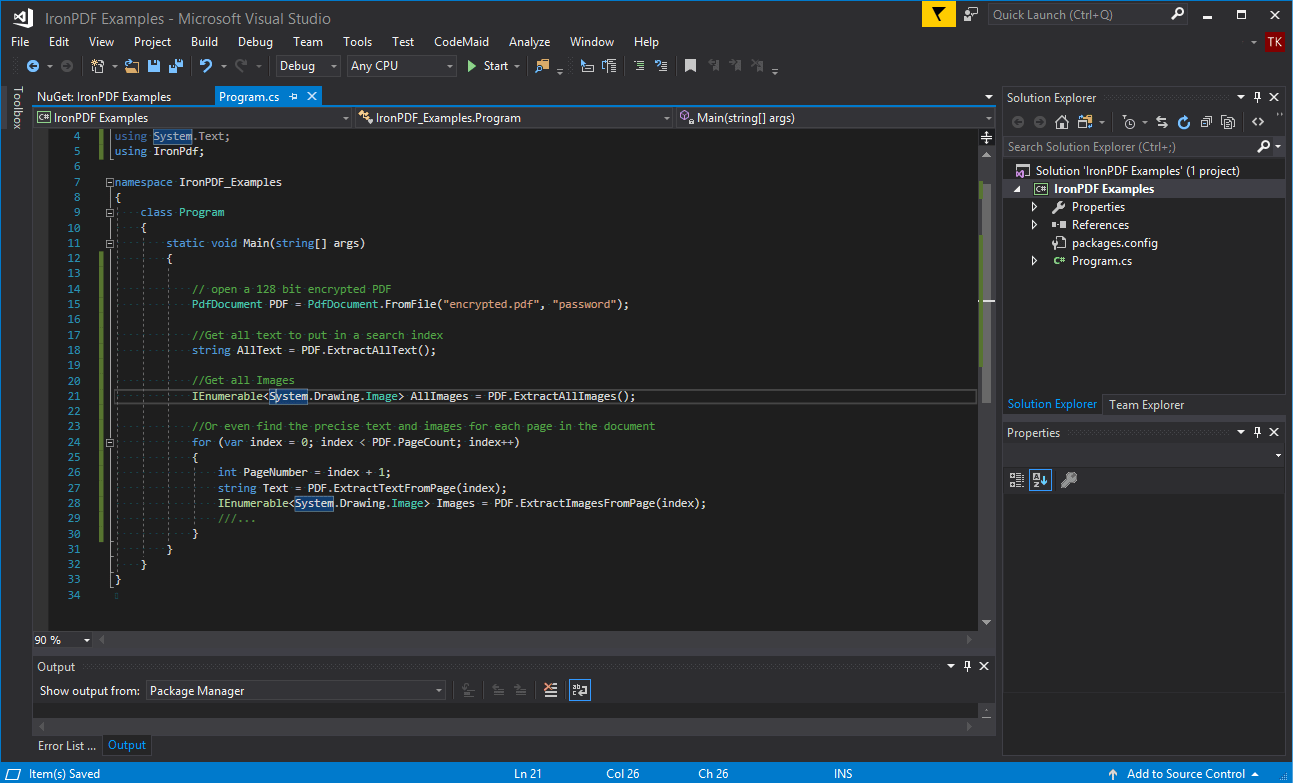
Task: Expand the Program.cs node in Solution Explorer
Action: click(1035, 261)
